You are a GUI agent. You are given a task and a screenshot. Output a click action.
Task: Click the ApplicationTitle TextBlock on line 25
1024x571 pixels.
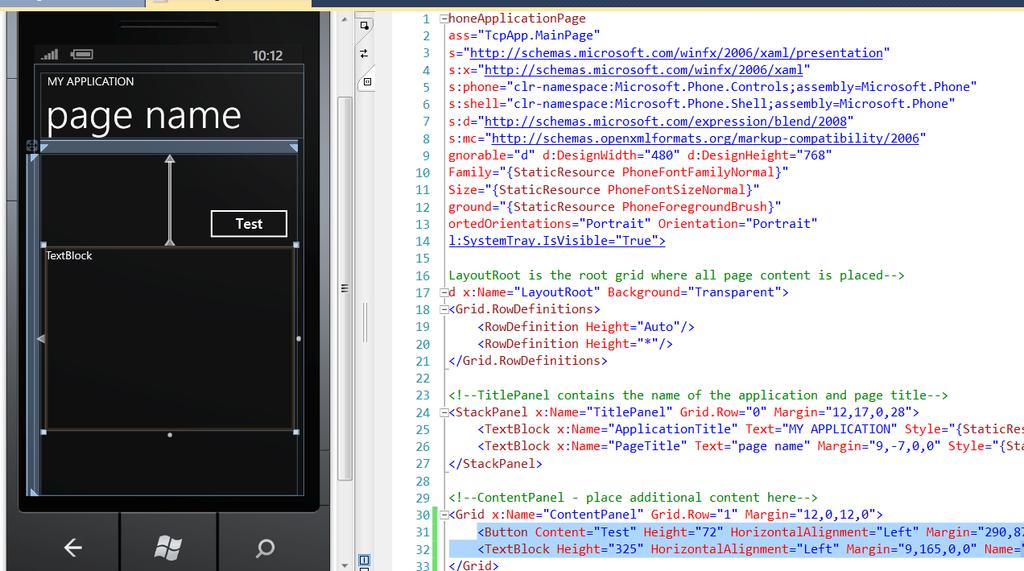coord(750,429)
